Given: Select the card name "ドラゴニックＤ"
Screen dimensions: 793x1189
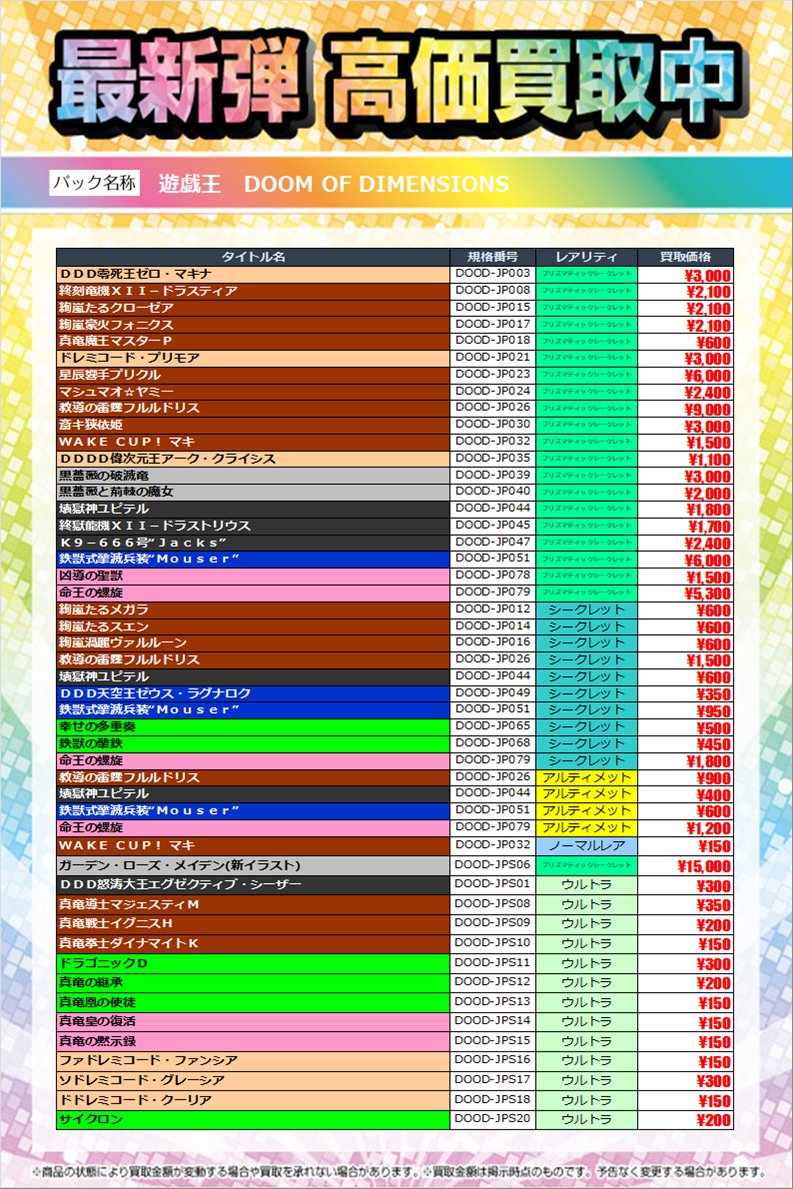Looking at the screenshot, I should 104,963.
